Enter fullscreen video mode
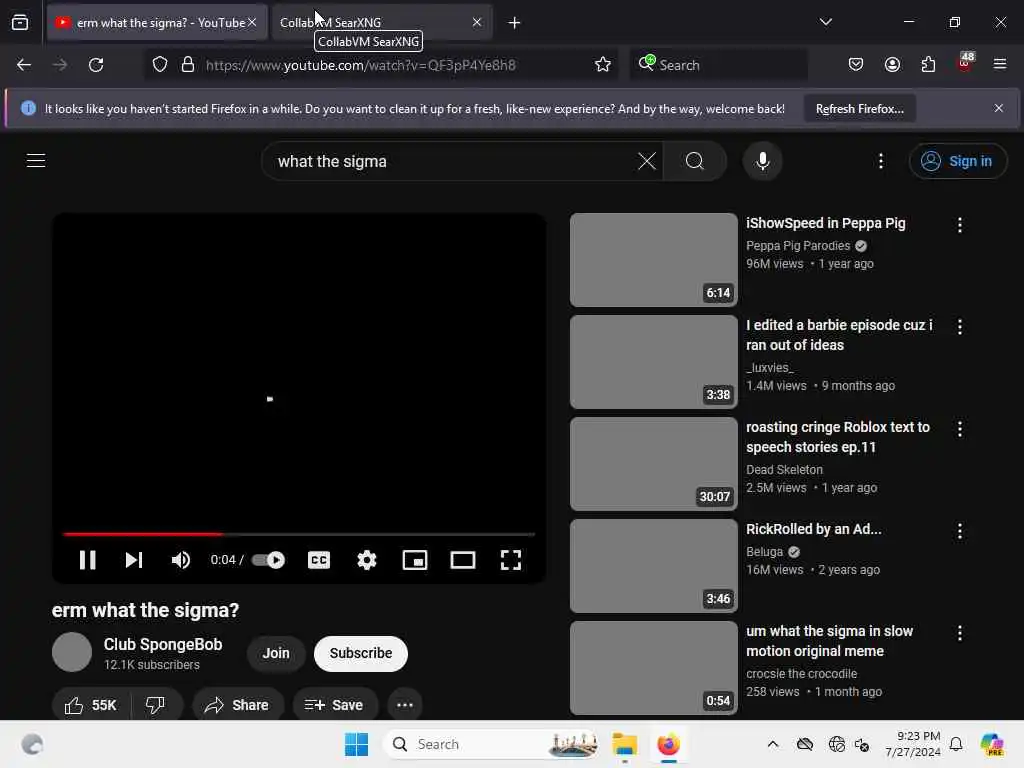 [511, 560]
